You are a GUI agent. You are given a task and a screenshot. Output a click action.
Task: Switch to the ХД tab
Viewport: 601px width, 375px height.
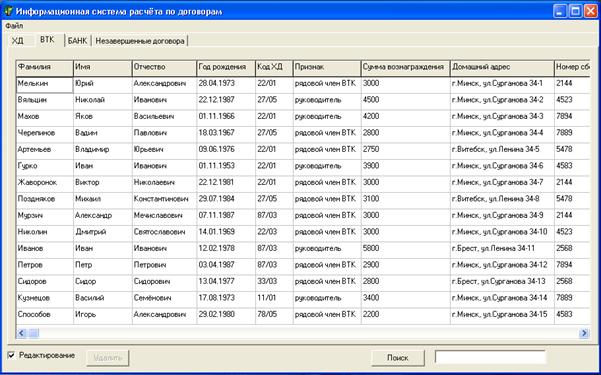18,41
